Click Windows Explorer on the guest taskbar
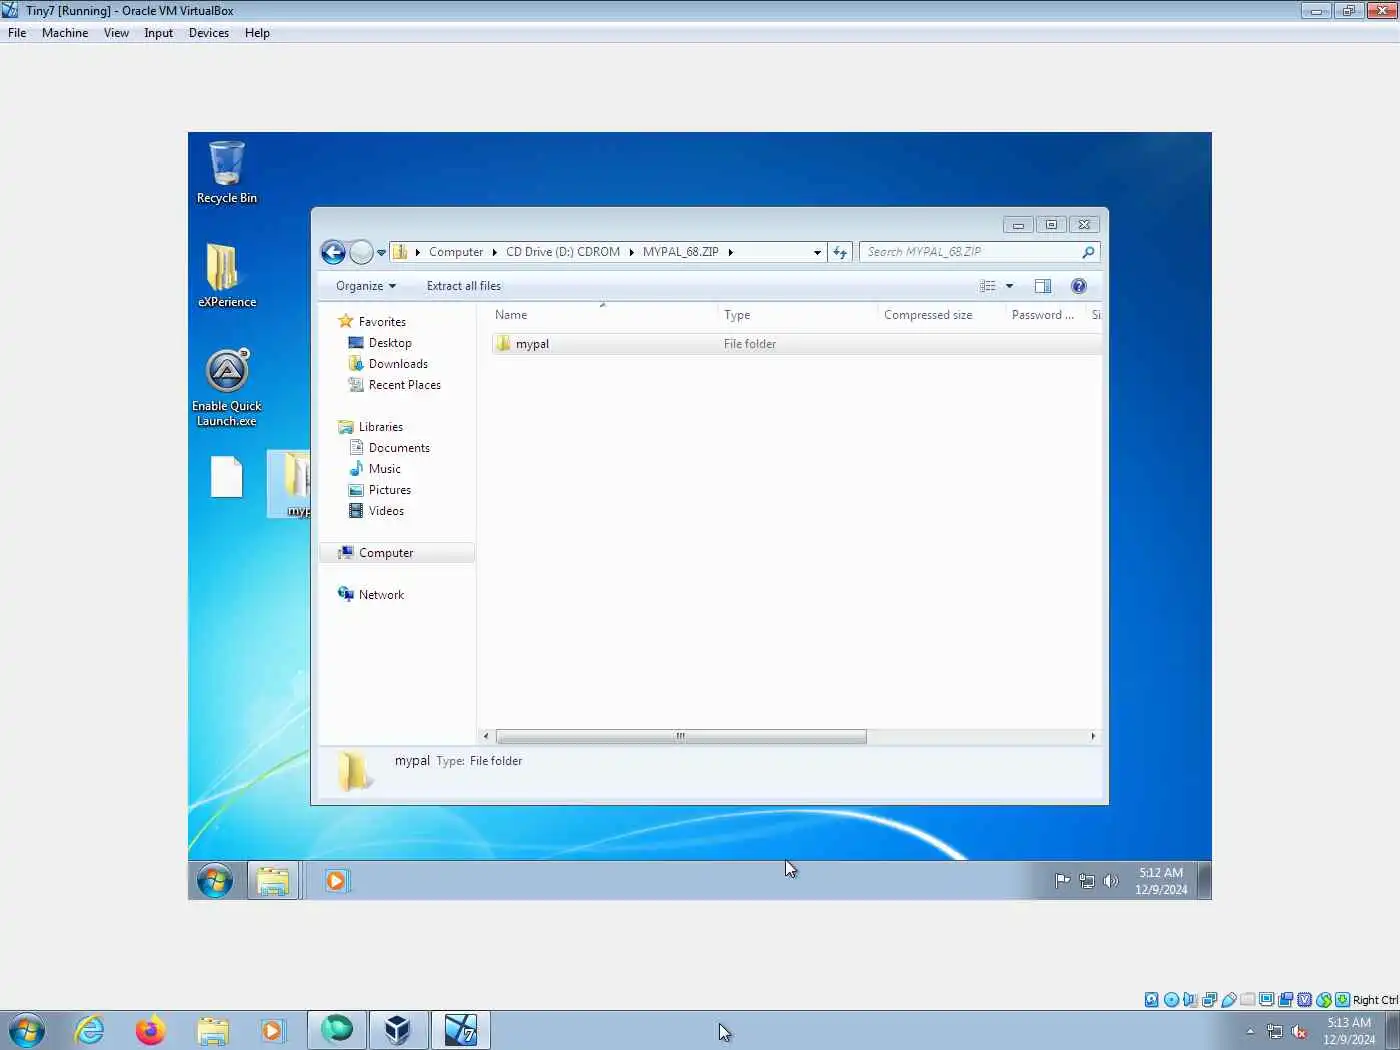The image size is (1400, 1050). tap(273, 881)
